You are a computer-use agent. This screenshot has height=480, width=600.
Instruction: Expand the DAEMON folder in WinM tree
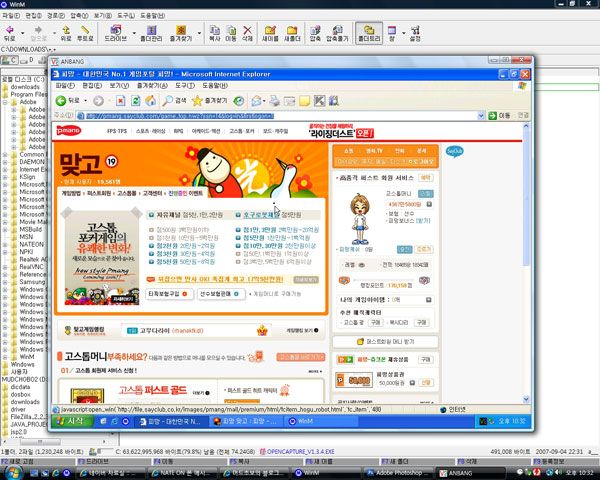tap(5, 162)
